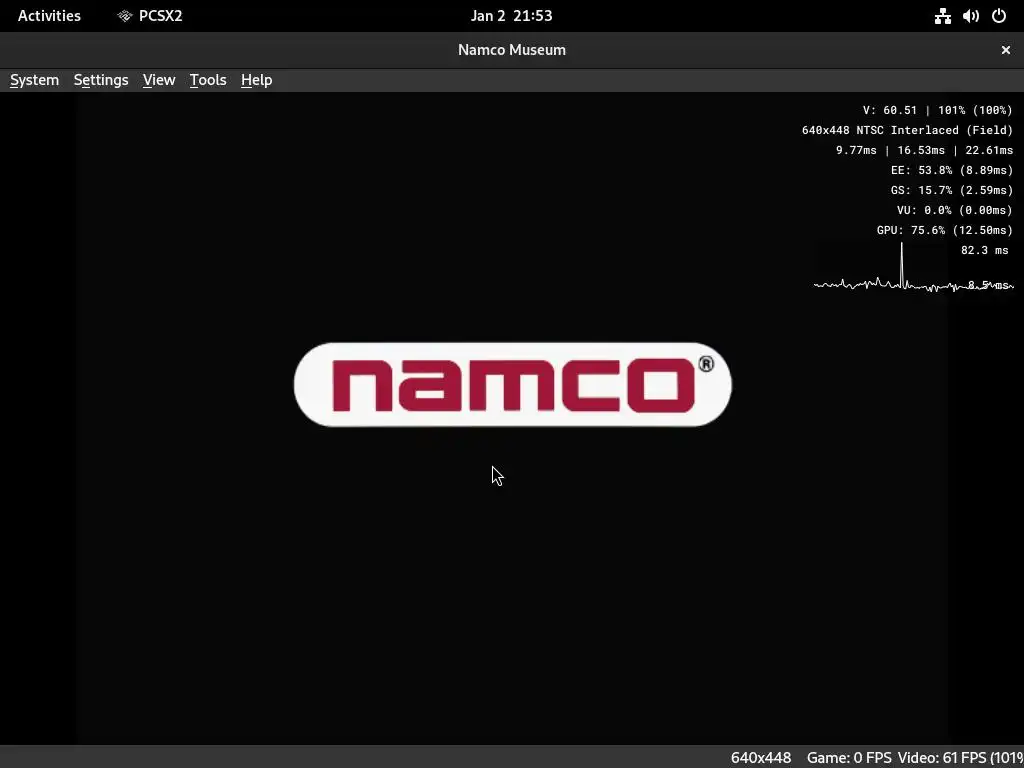Open the View menu
Image resolution: width=1024 pixels, height=768 pixels.
pos(159,80)
